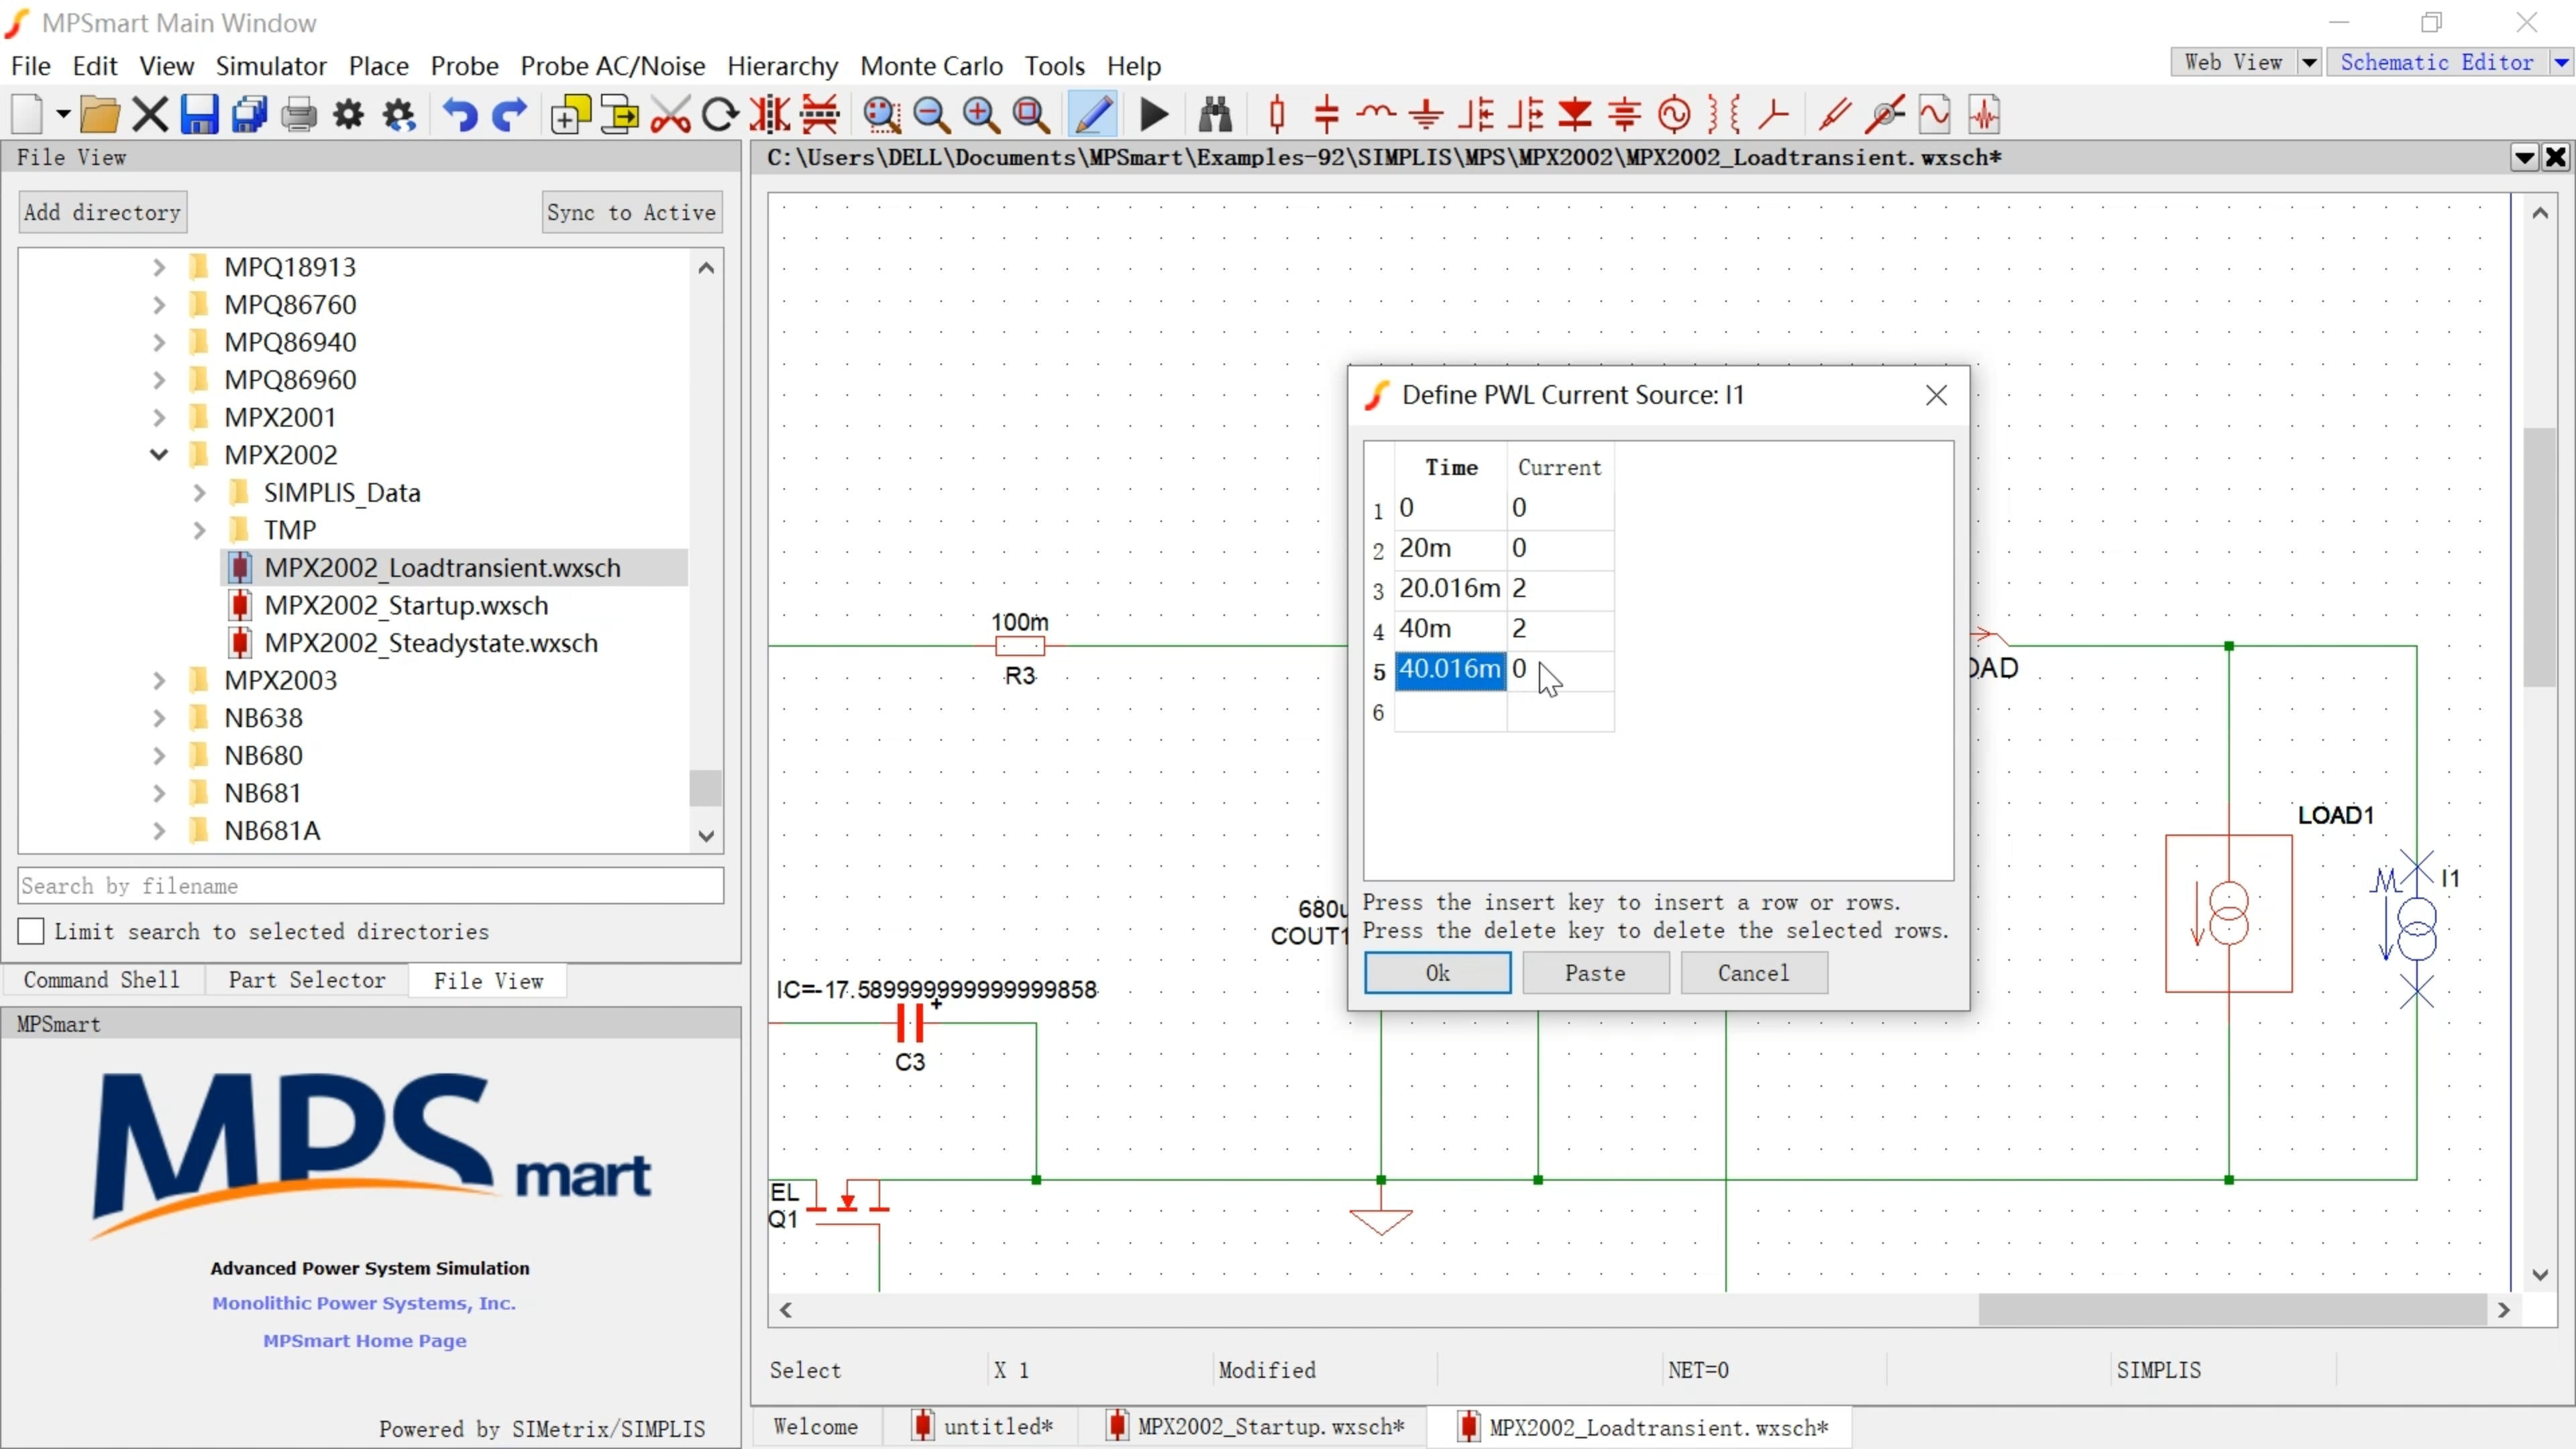This screenshot has height=1449, width=2576.
Task: Click the Search by filename field
Action: coord(370,886)
